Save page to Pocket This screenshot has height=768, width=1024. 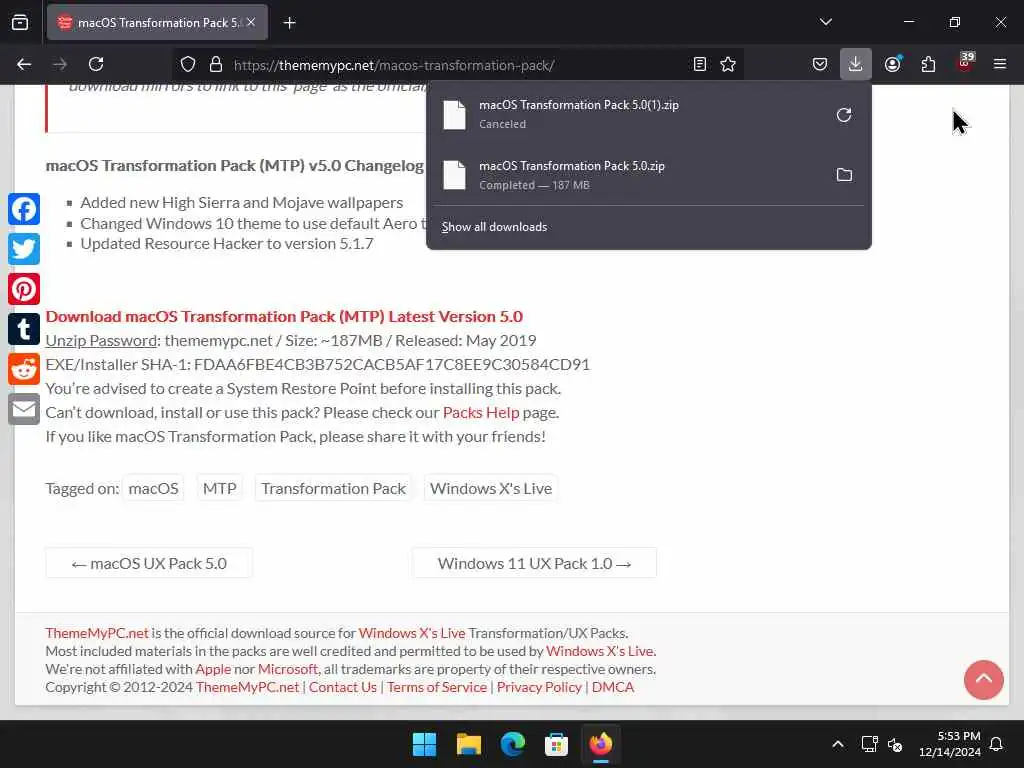coord(820,64)
